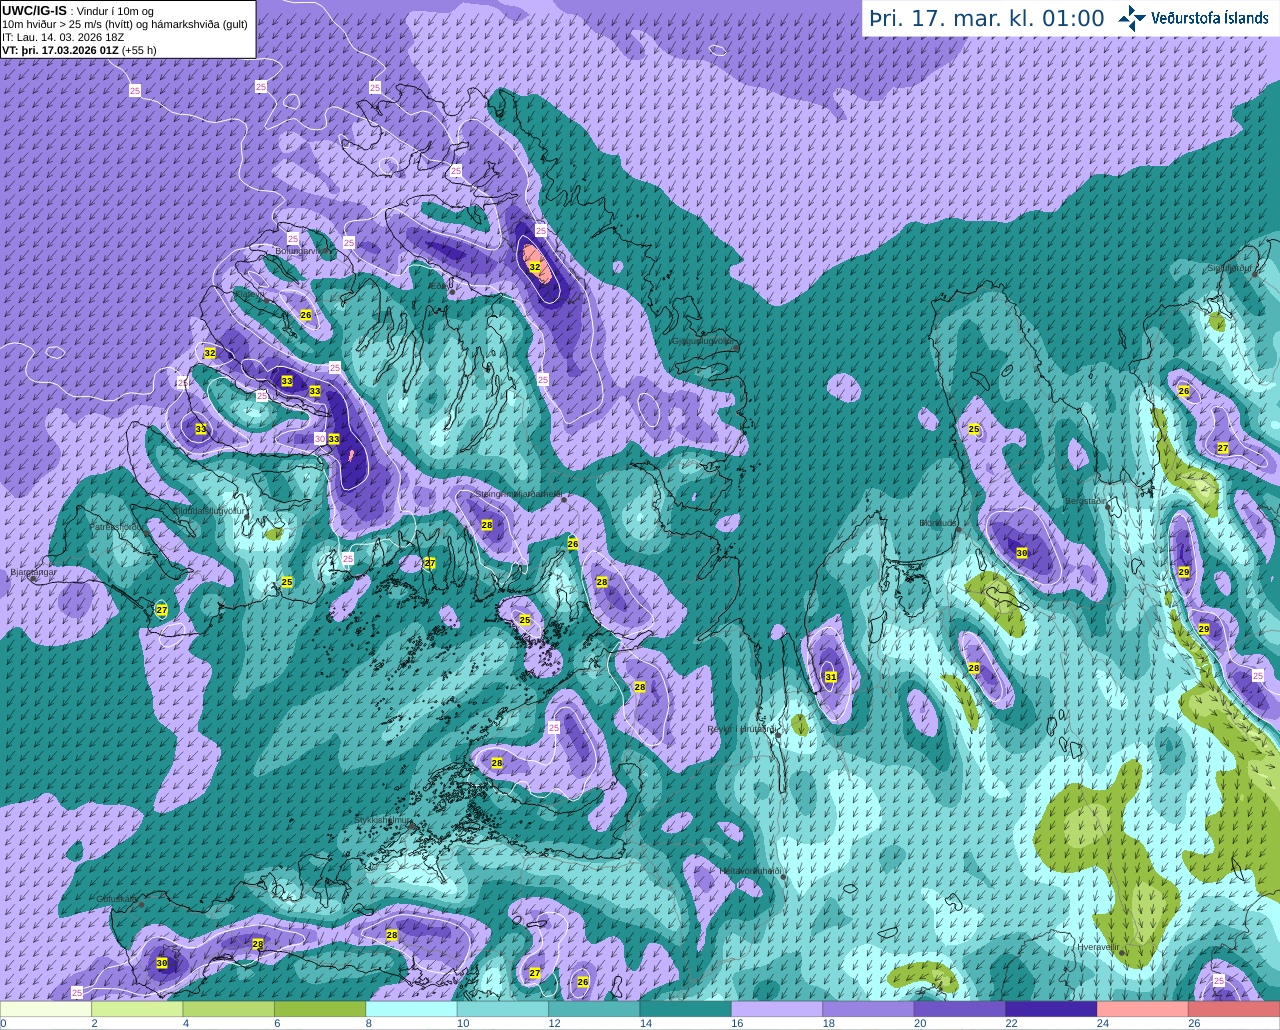Screen dimensions: 1280x1030
Task: Select the 14–16 m/s legend swatch
Action: click(686, 1009)
